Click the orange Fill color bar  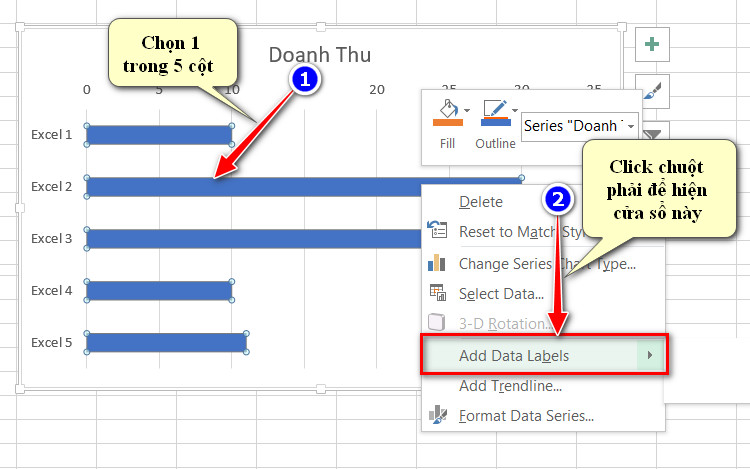click(x=448, y=123)
